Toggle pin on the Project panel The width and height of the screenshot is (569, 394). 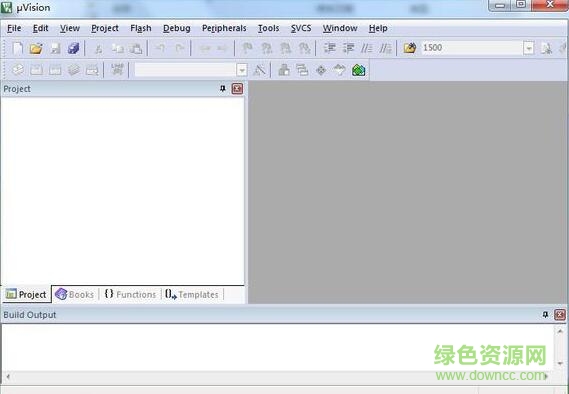click(222, 89)
